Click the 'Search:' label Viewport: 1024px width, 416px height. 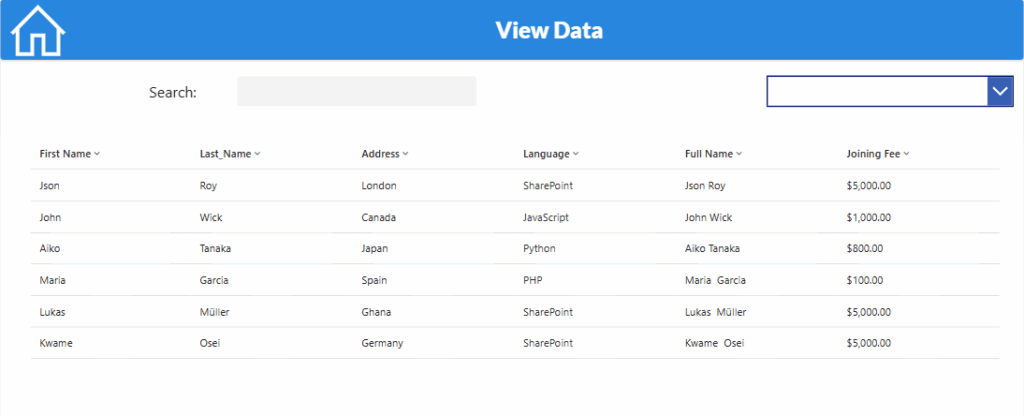(173, 92)
